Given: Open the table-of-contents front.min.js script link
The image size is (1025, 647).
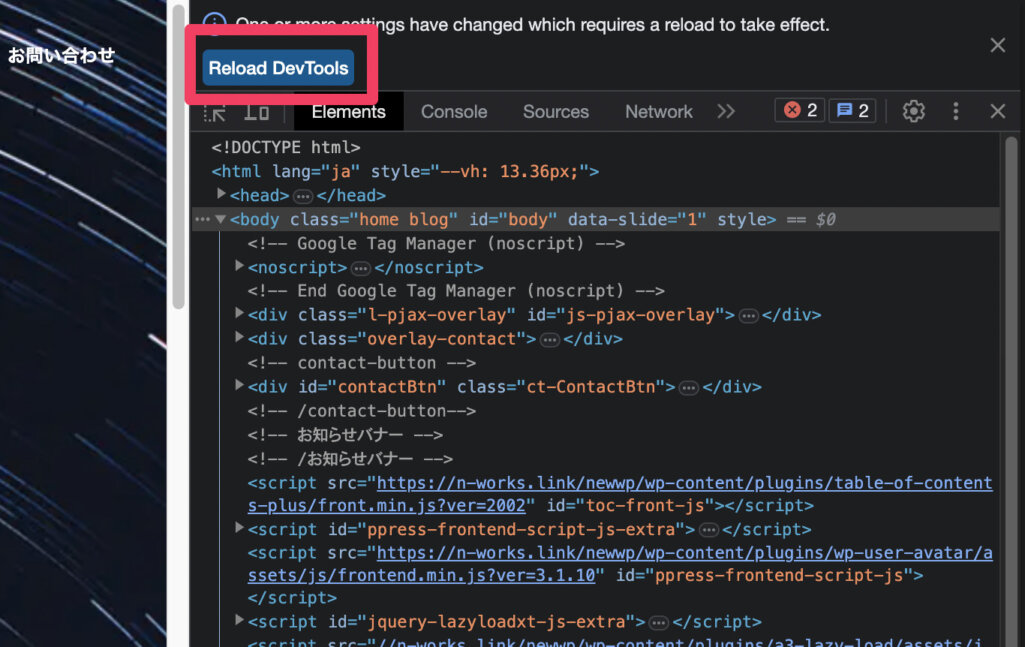Looking at the screenshot, I should [683, 483].
